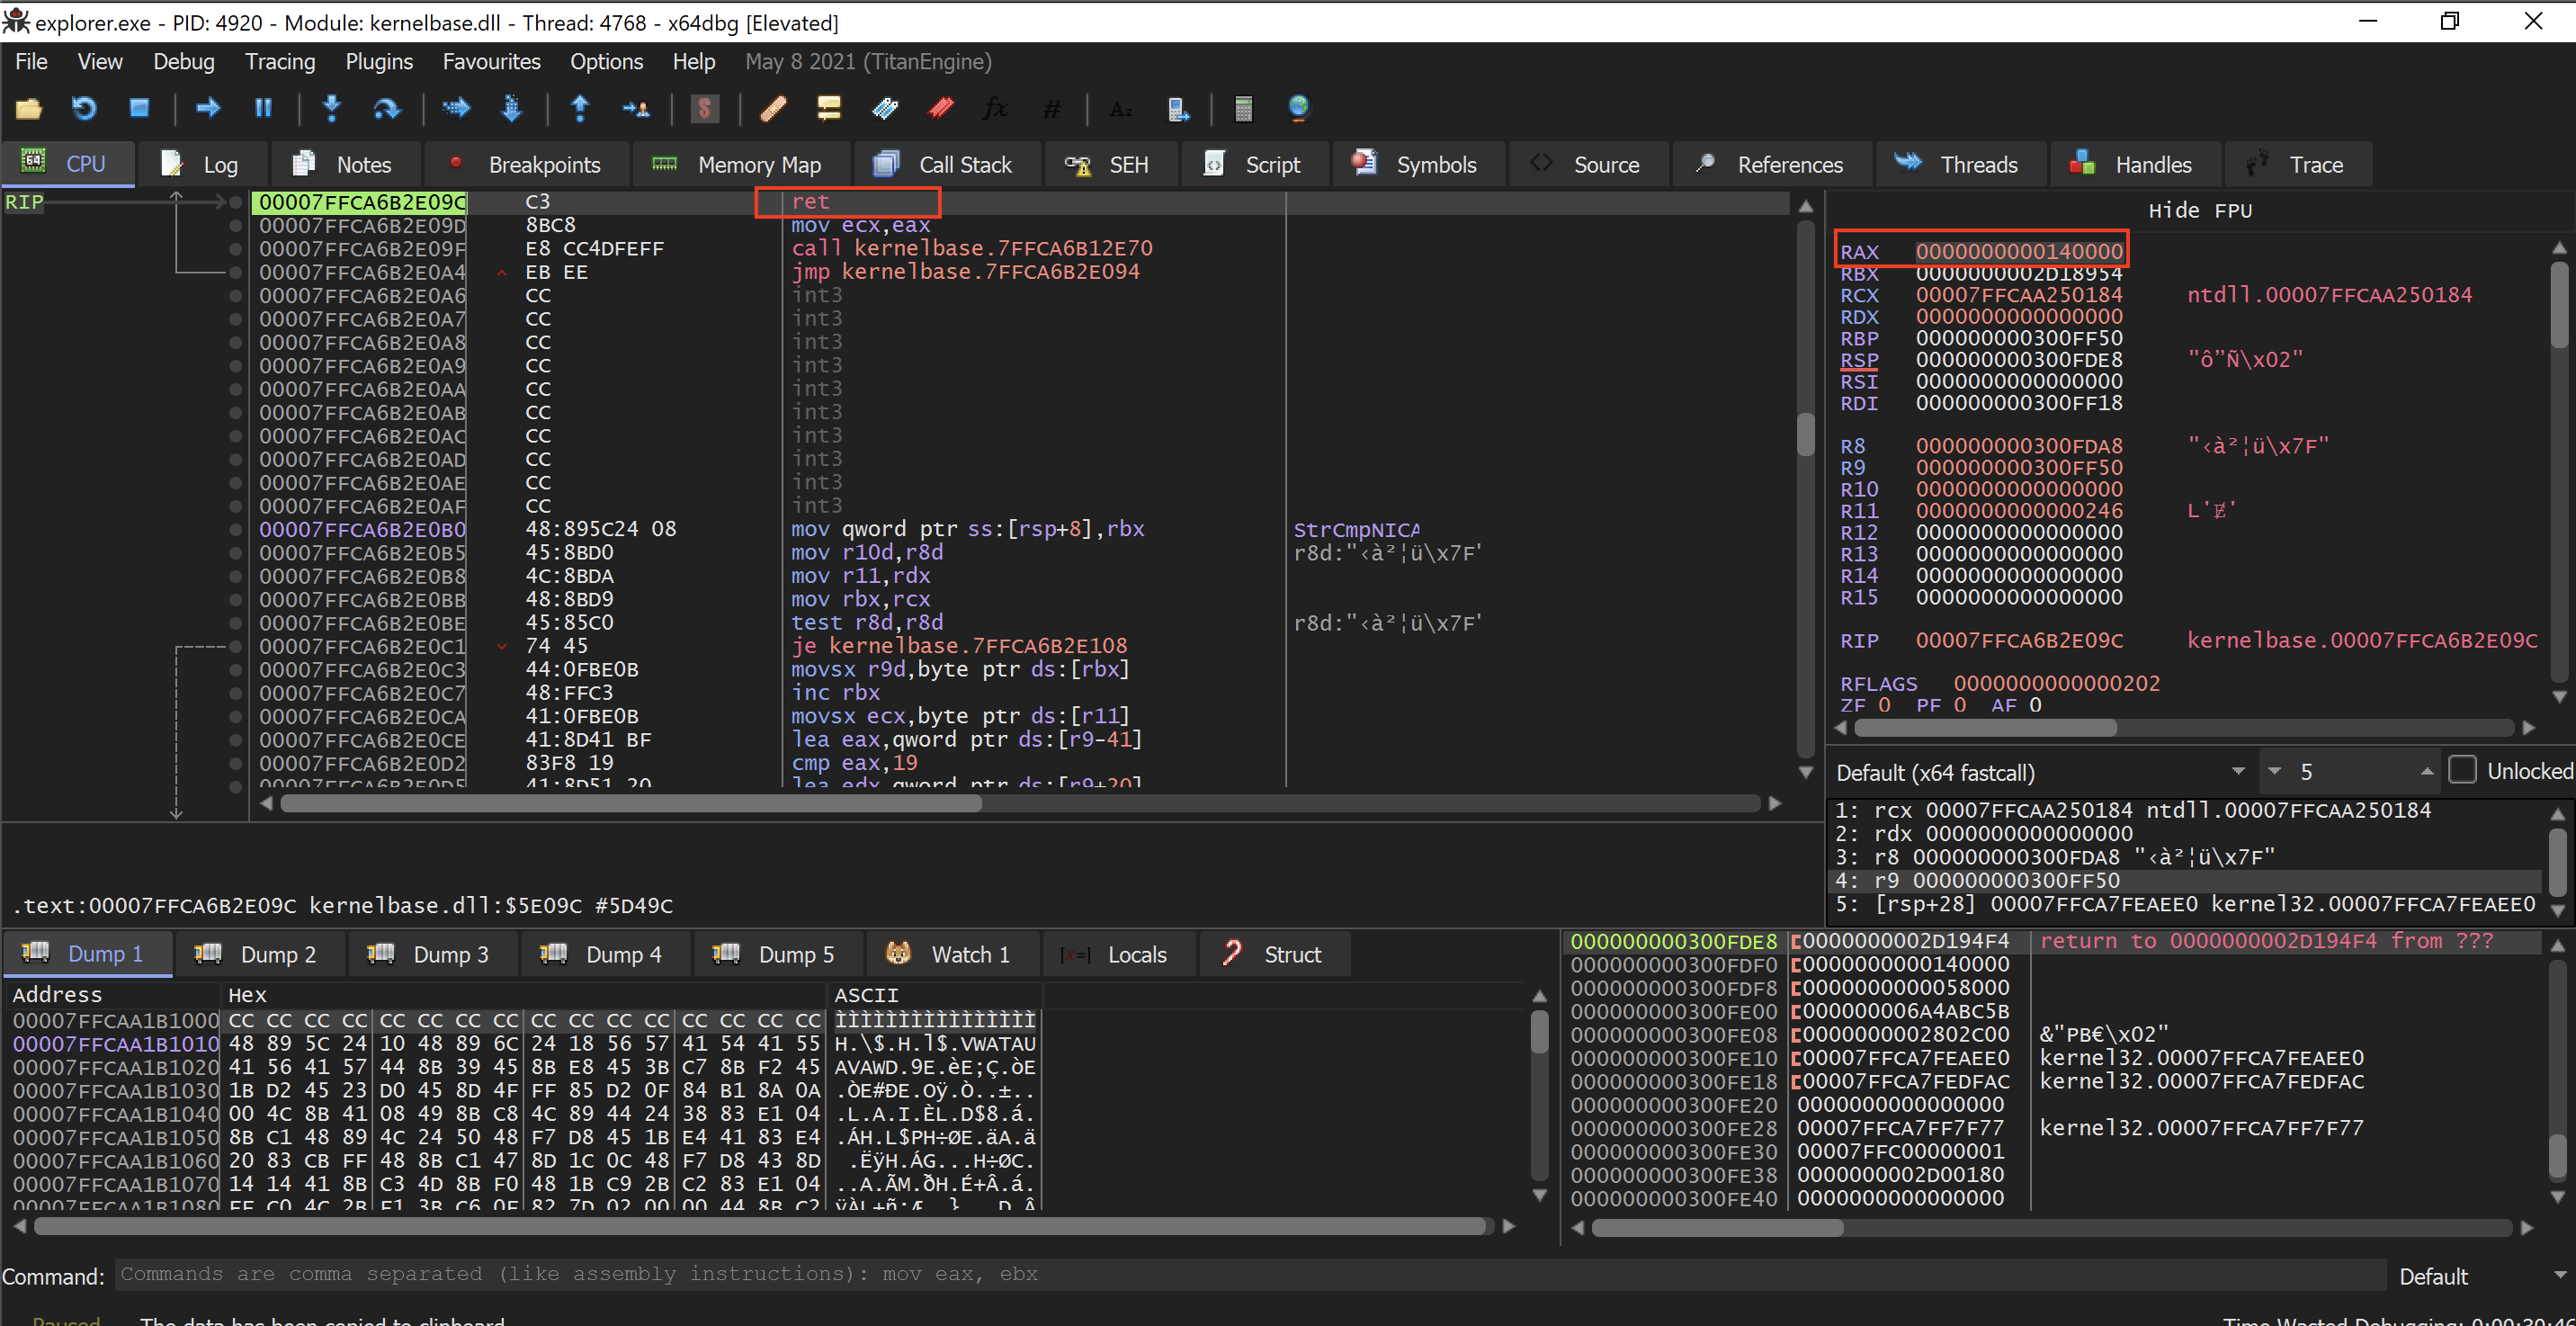Open the Debug menu
2576x1326 pixels.
pyautogui.click(x=184, y=62)
